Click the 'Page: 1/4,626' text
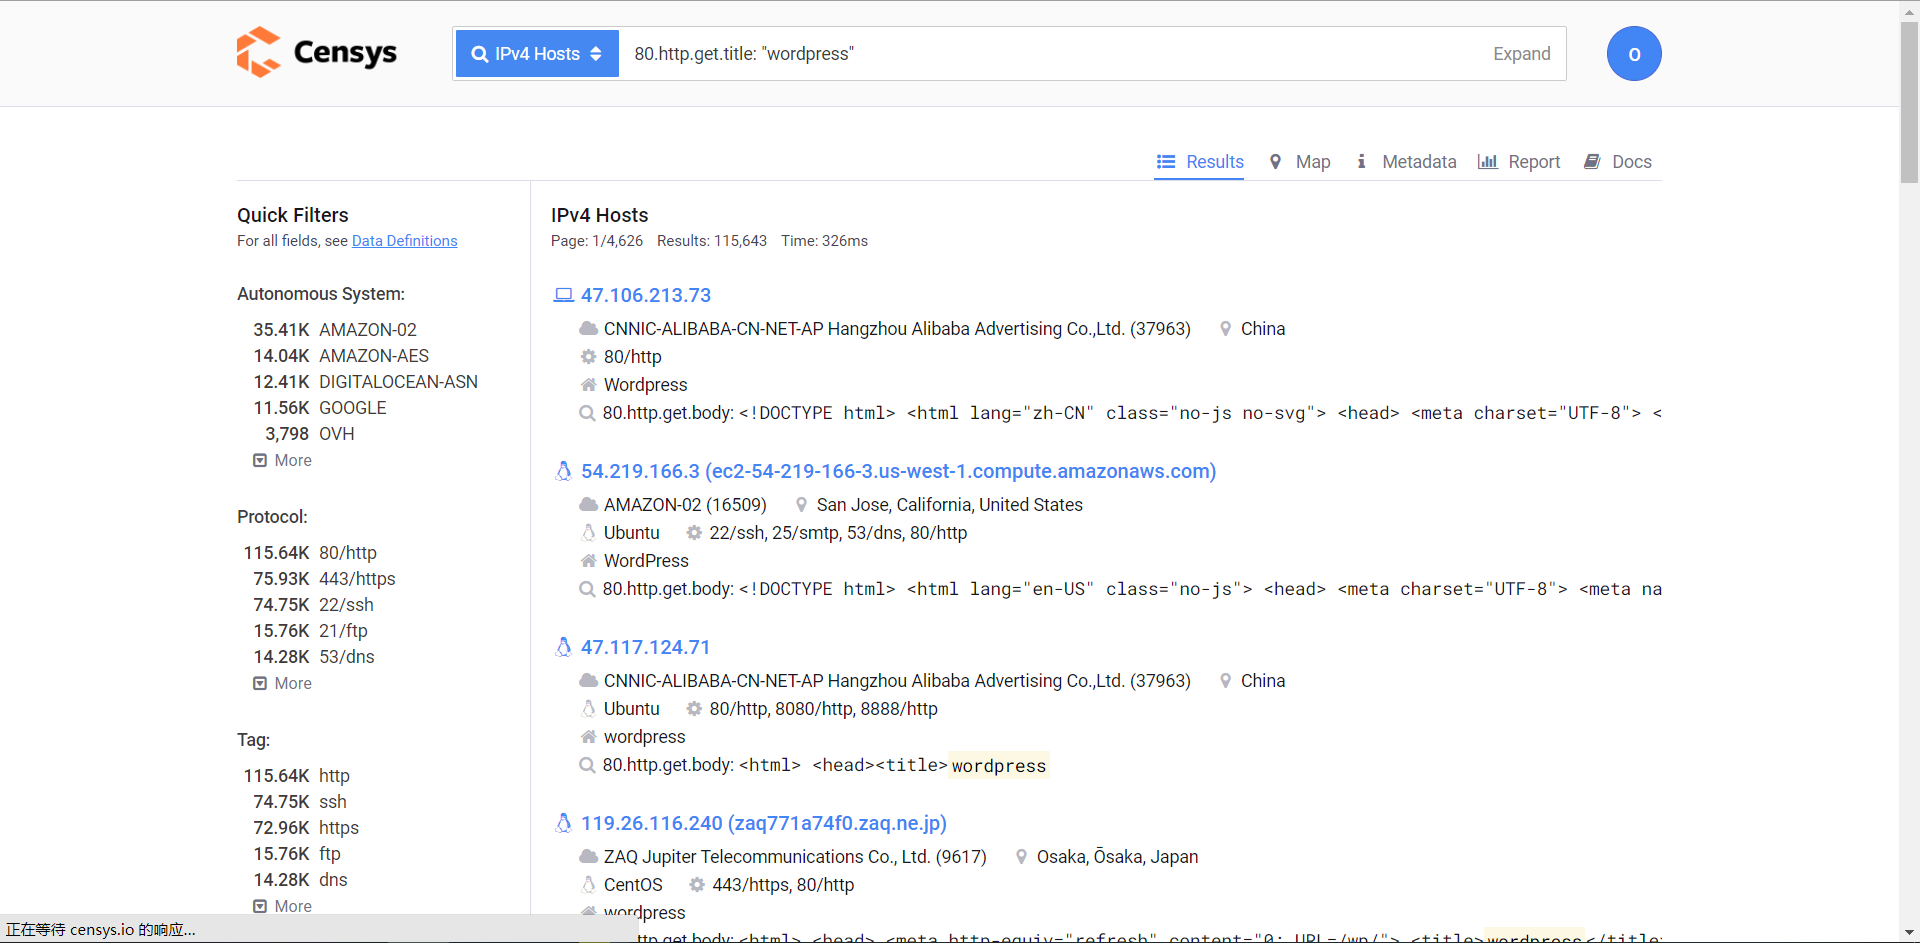This screenshot has width=1920, height=943. tap(597, 241)
